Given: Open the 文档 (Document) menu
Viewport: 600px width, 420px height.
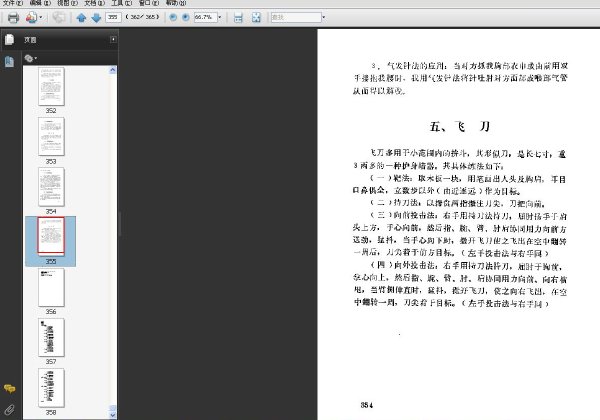Looking at the screenshot, I should click(x=95, y=3).
